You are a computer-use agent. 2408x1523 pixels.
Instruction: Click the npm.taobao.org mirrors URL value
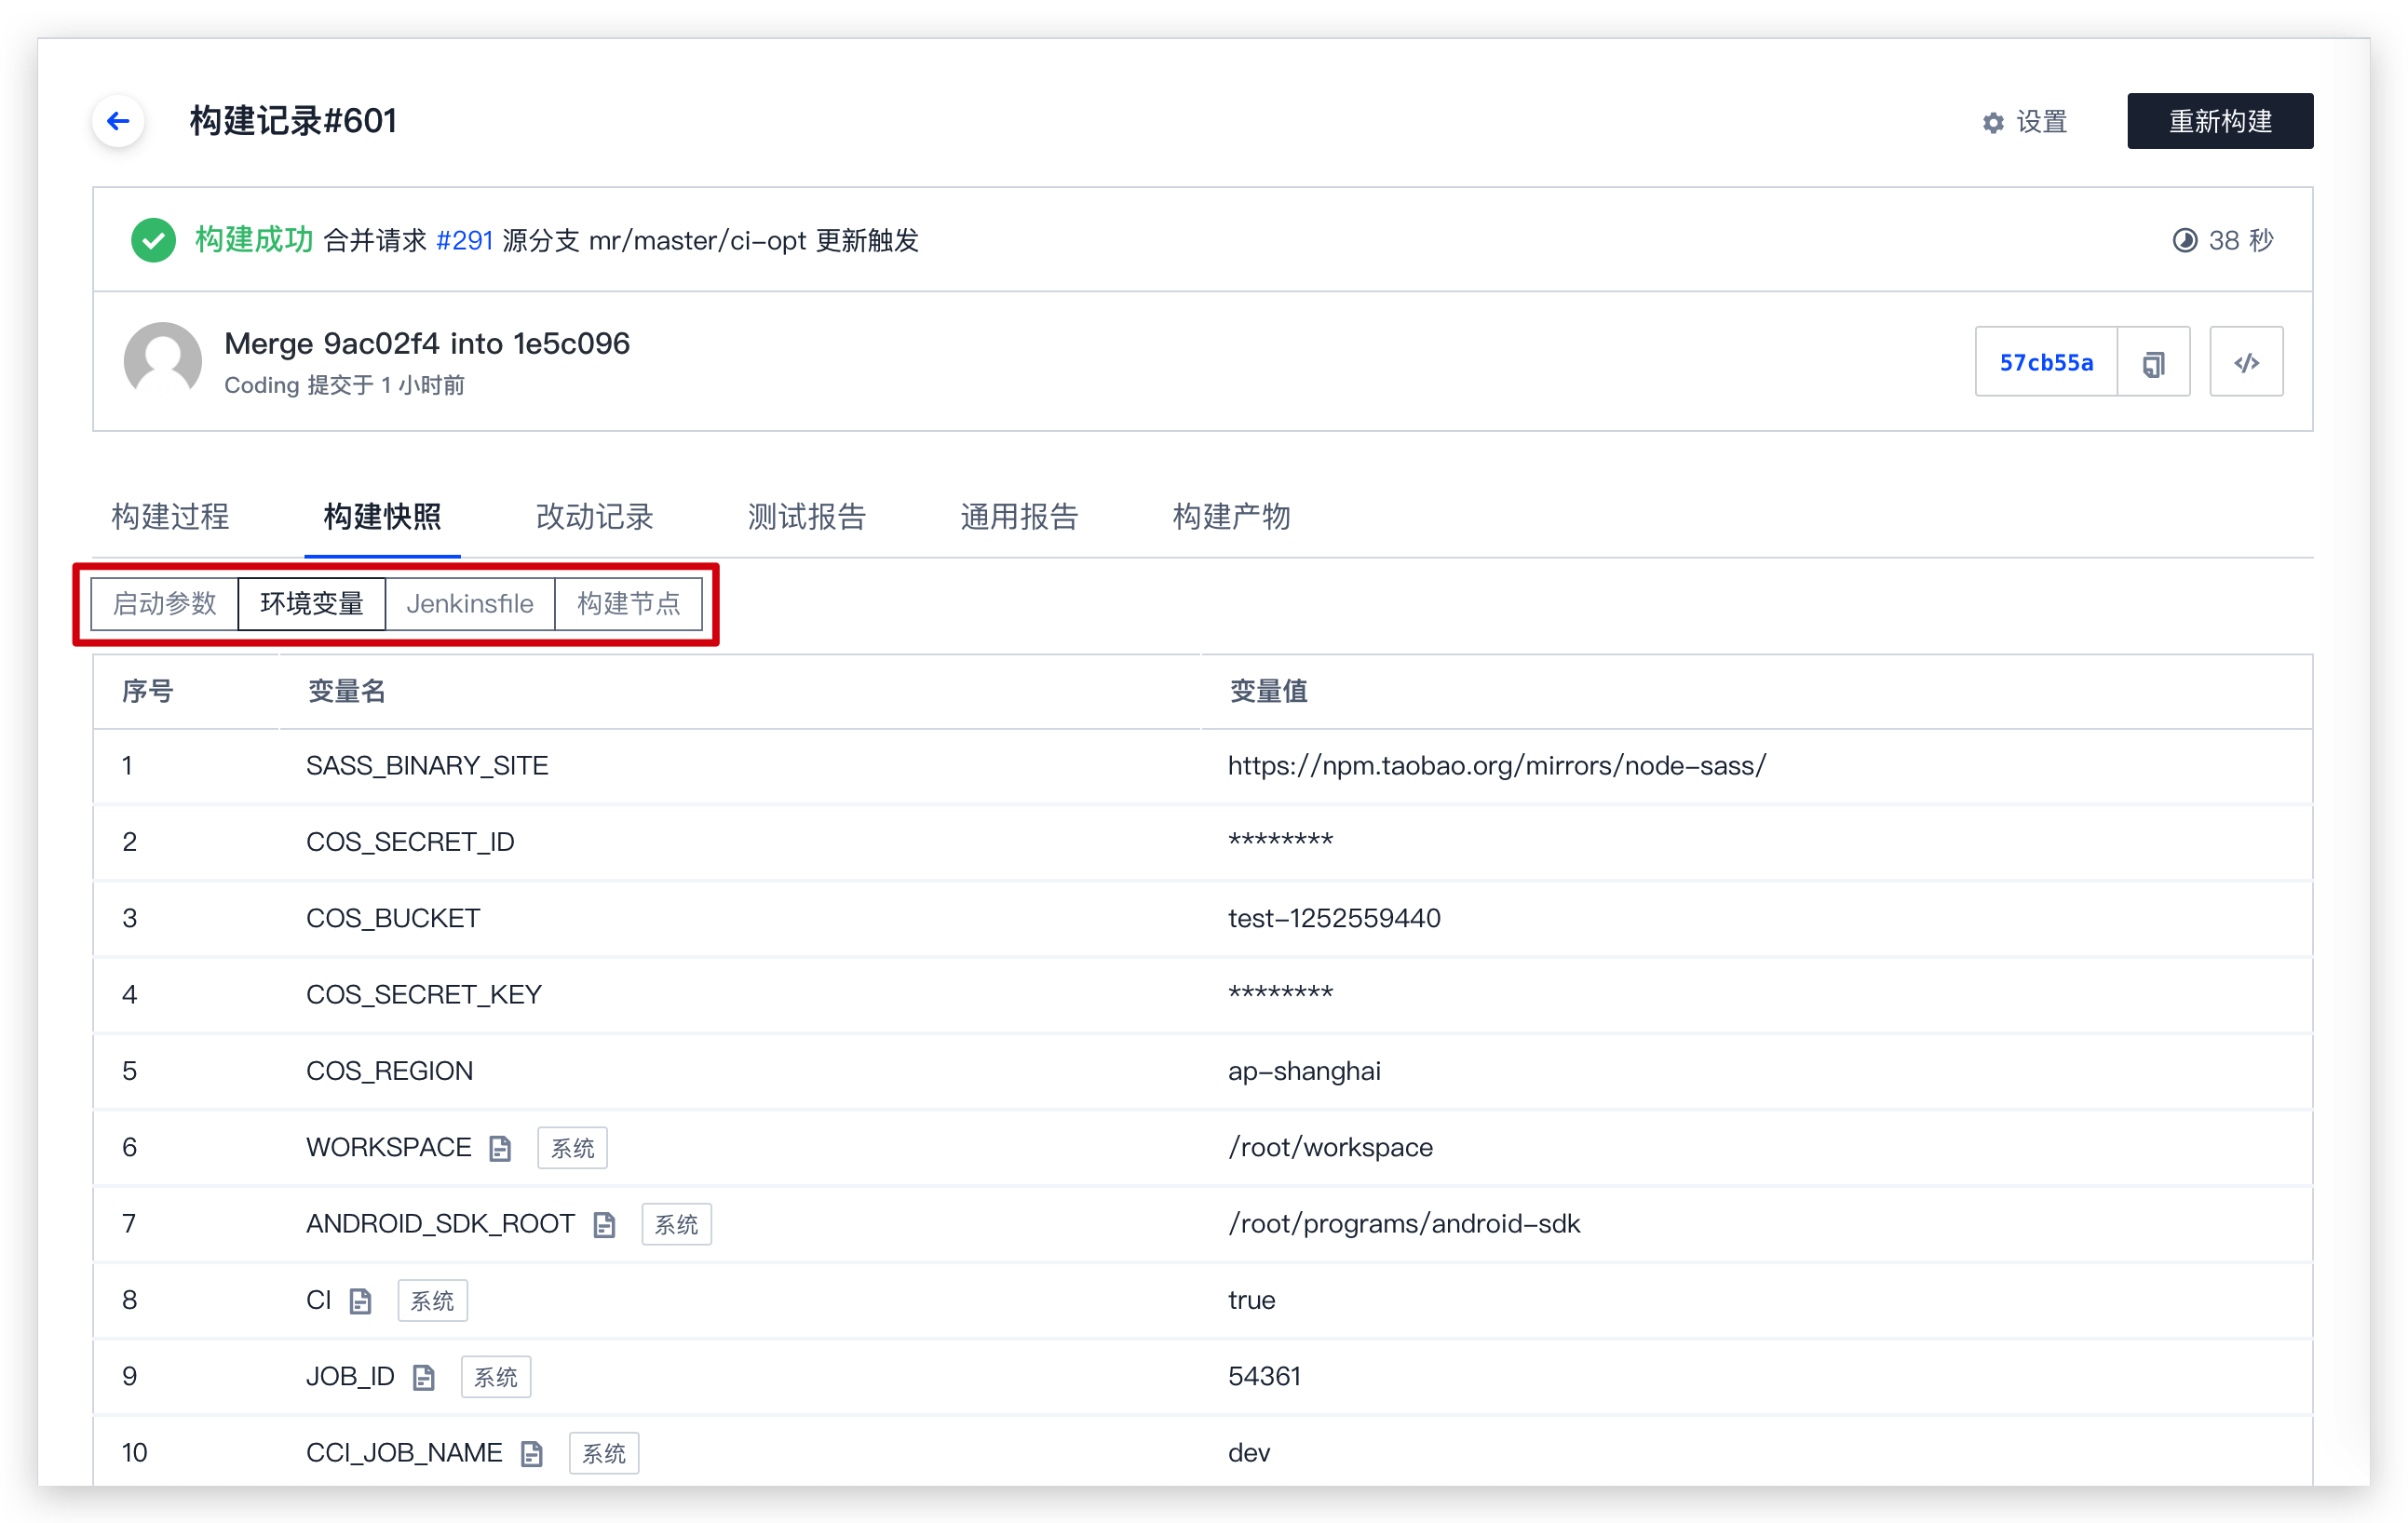coord(1497,765)
